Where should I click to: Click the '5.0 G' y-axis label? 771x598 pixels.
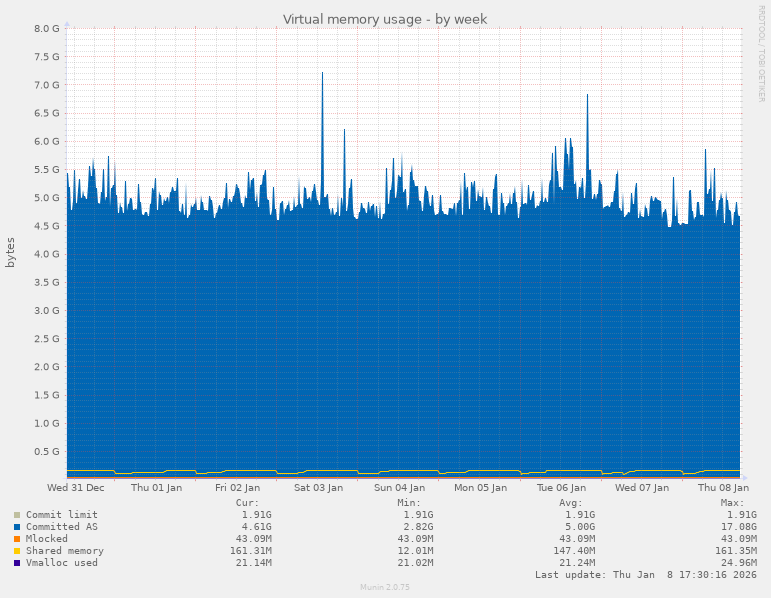click(47, 198)
